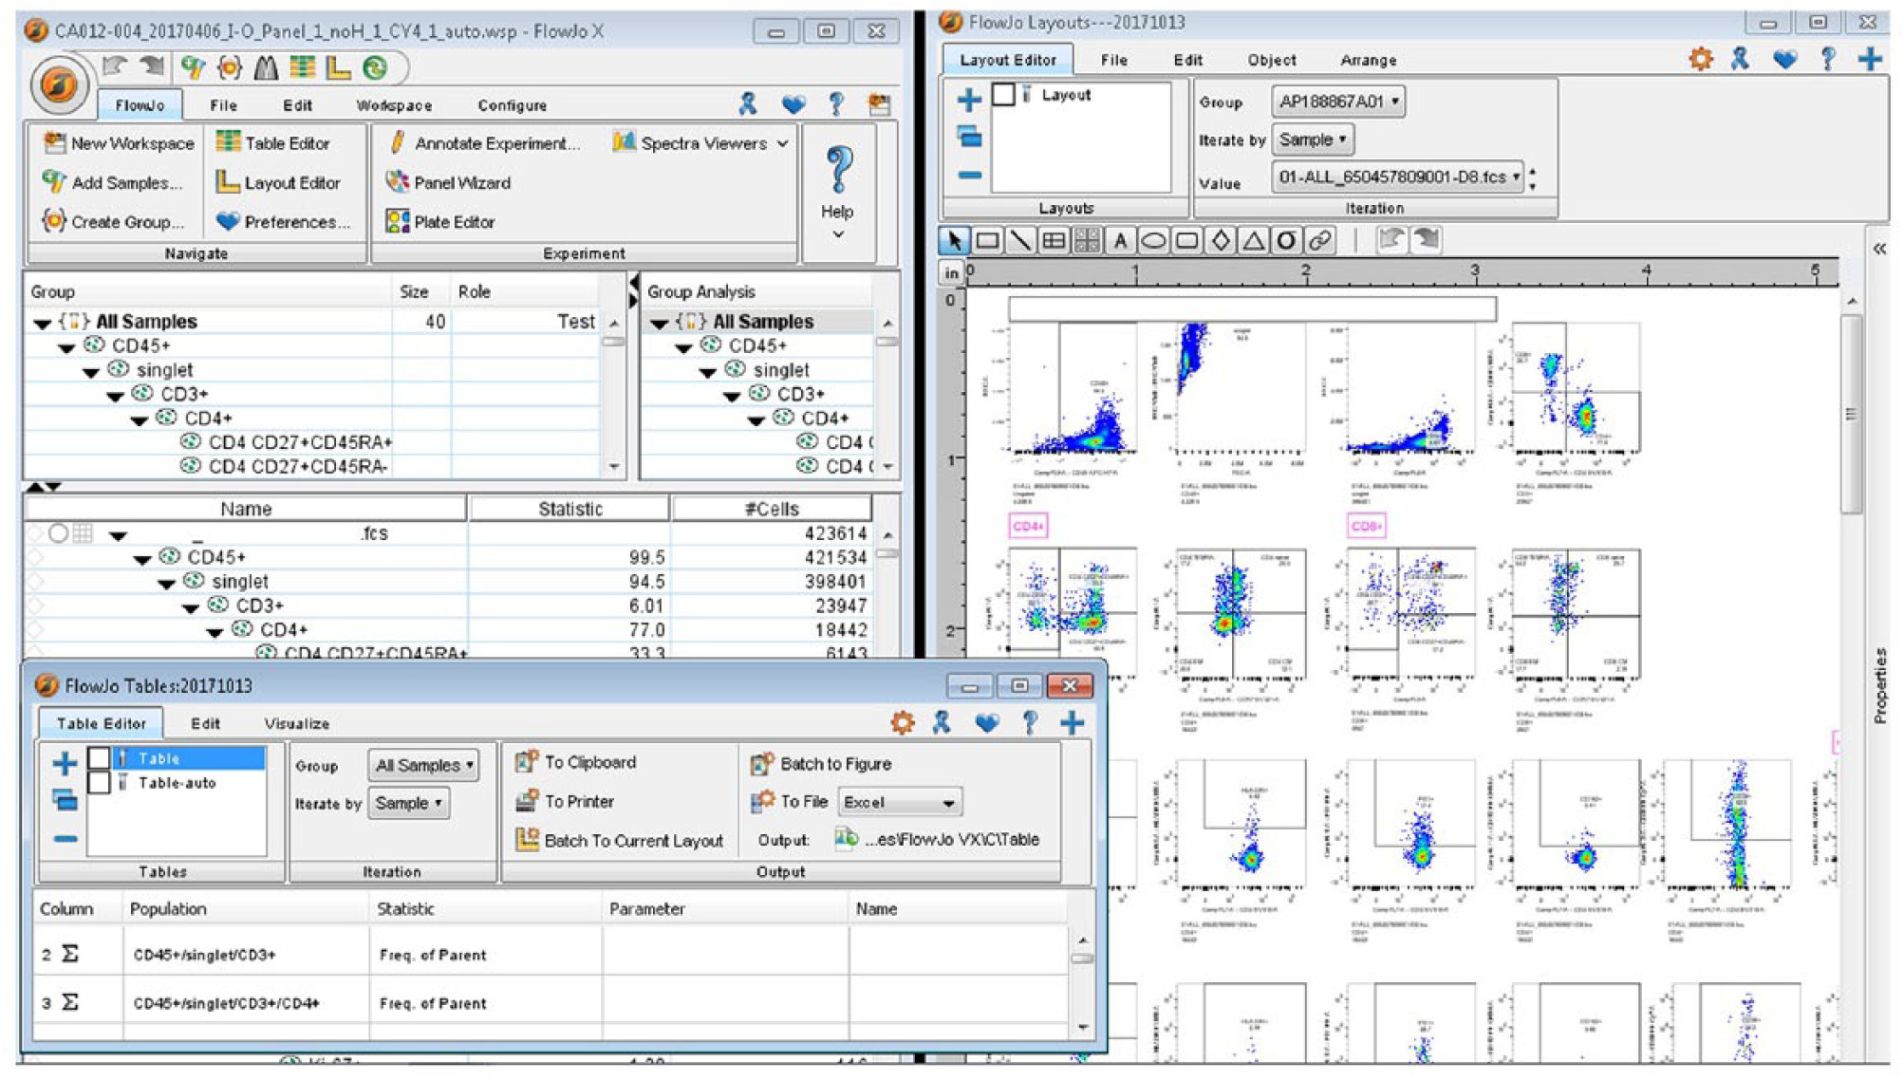Image resolution: width=1904 pixels, height=1080 pixels.
Task: Click Add Samples button
Action: pos(112,183)
